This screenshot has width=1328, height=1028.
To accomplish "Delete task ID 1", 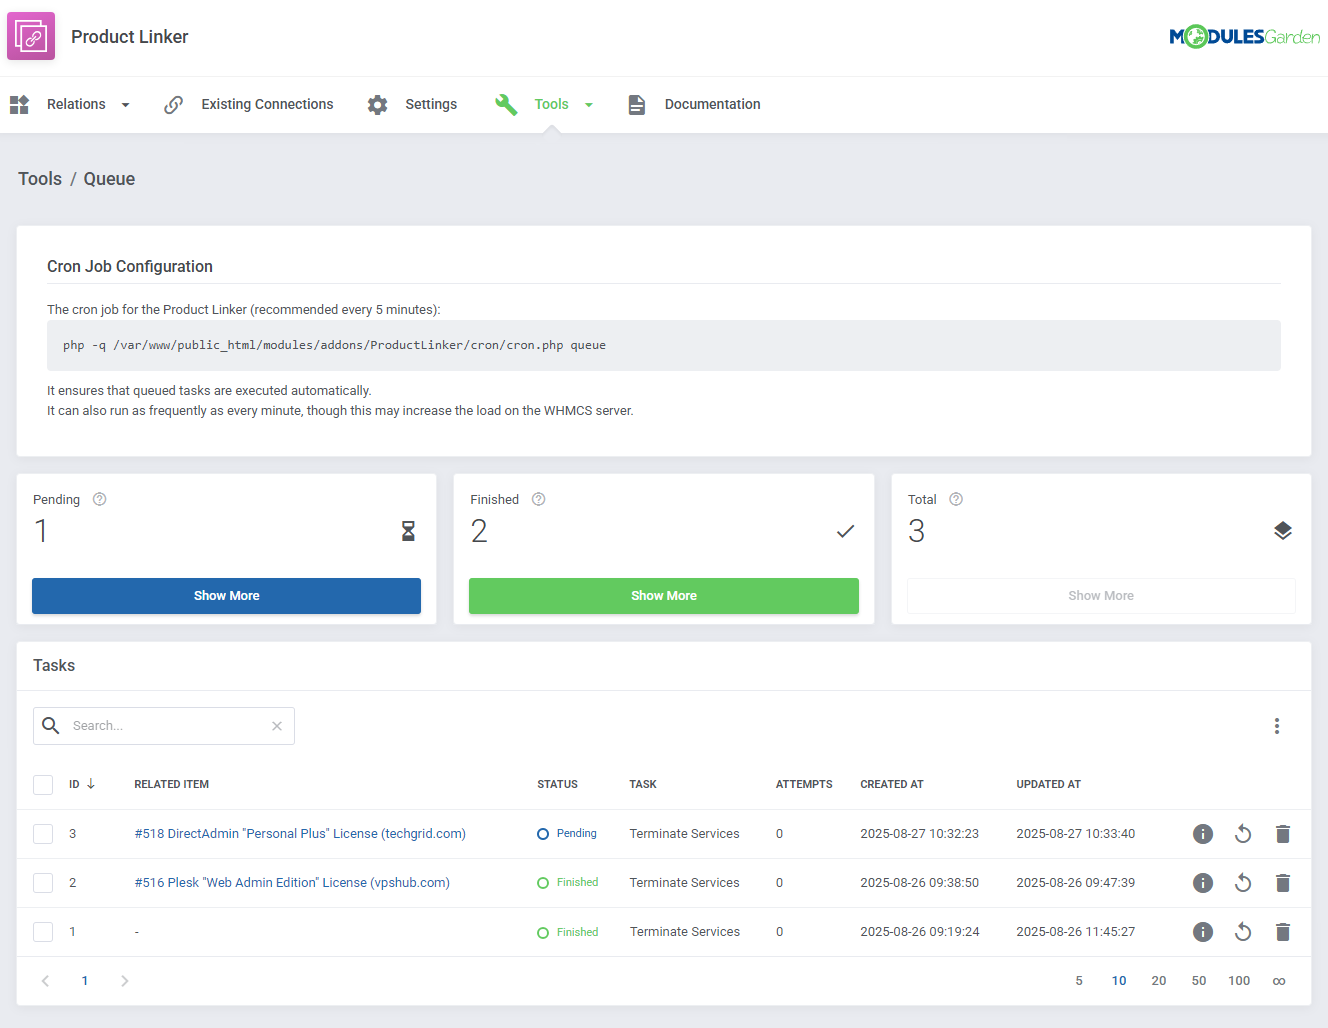I will click(1283, 932).
